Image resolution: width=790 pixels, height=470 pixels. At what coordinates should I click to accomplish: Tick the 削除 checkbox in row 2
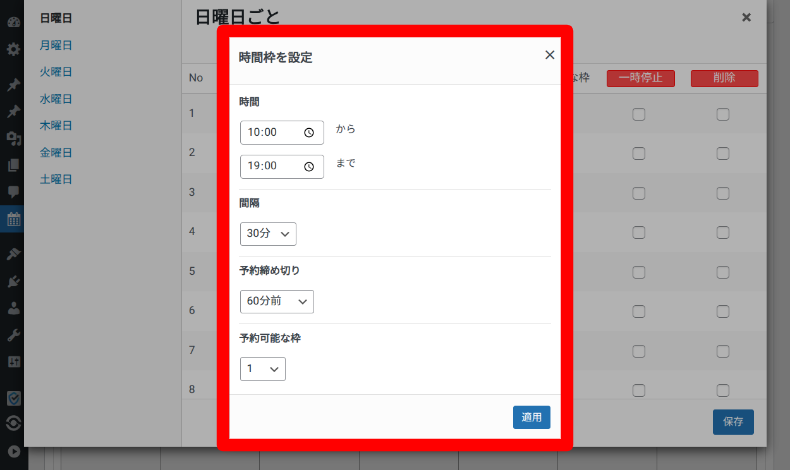723,153
